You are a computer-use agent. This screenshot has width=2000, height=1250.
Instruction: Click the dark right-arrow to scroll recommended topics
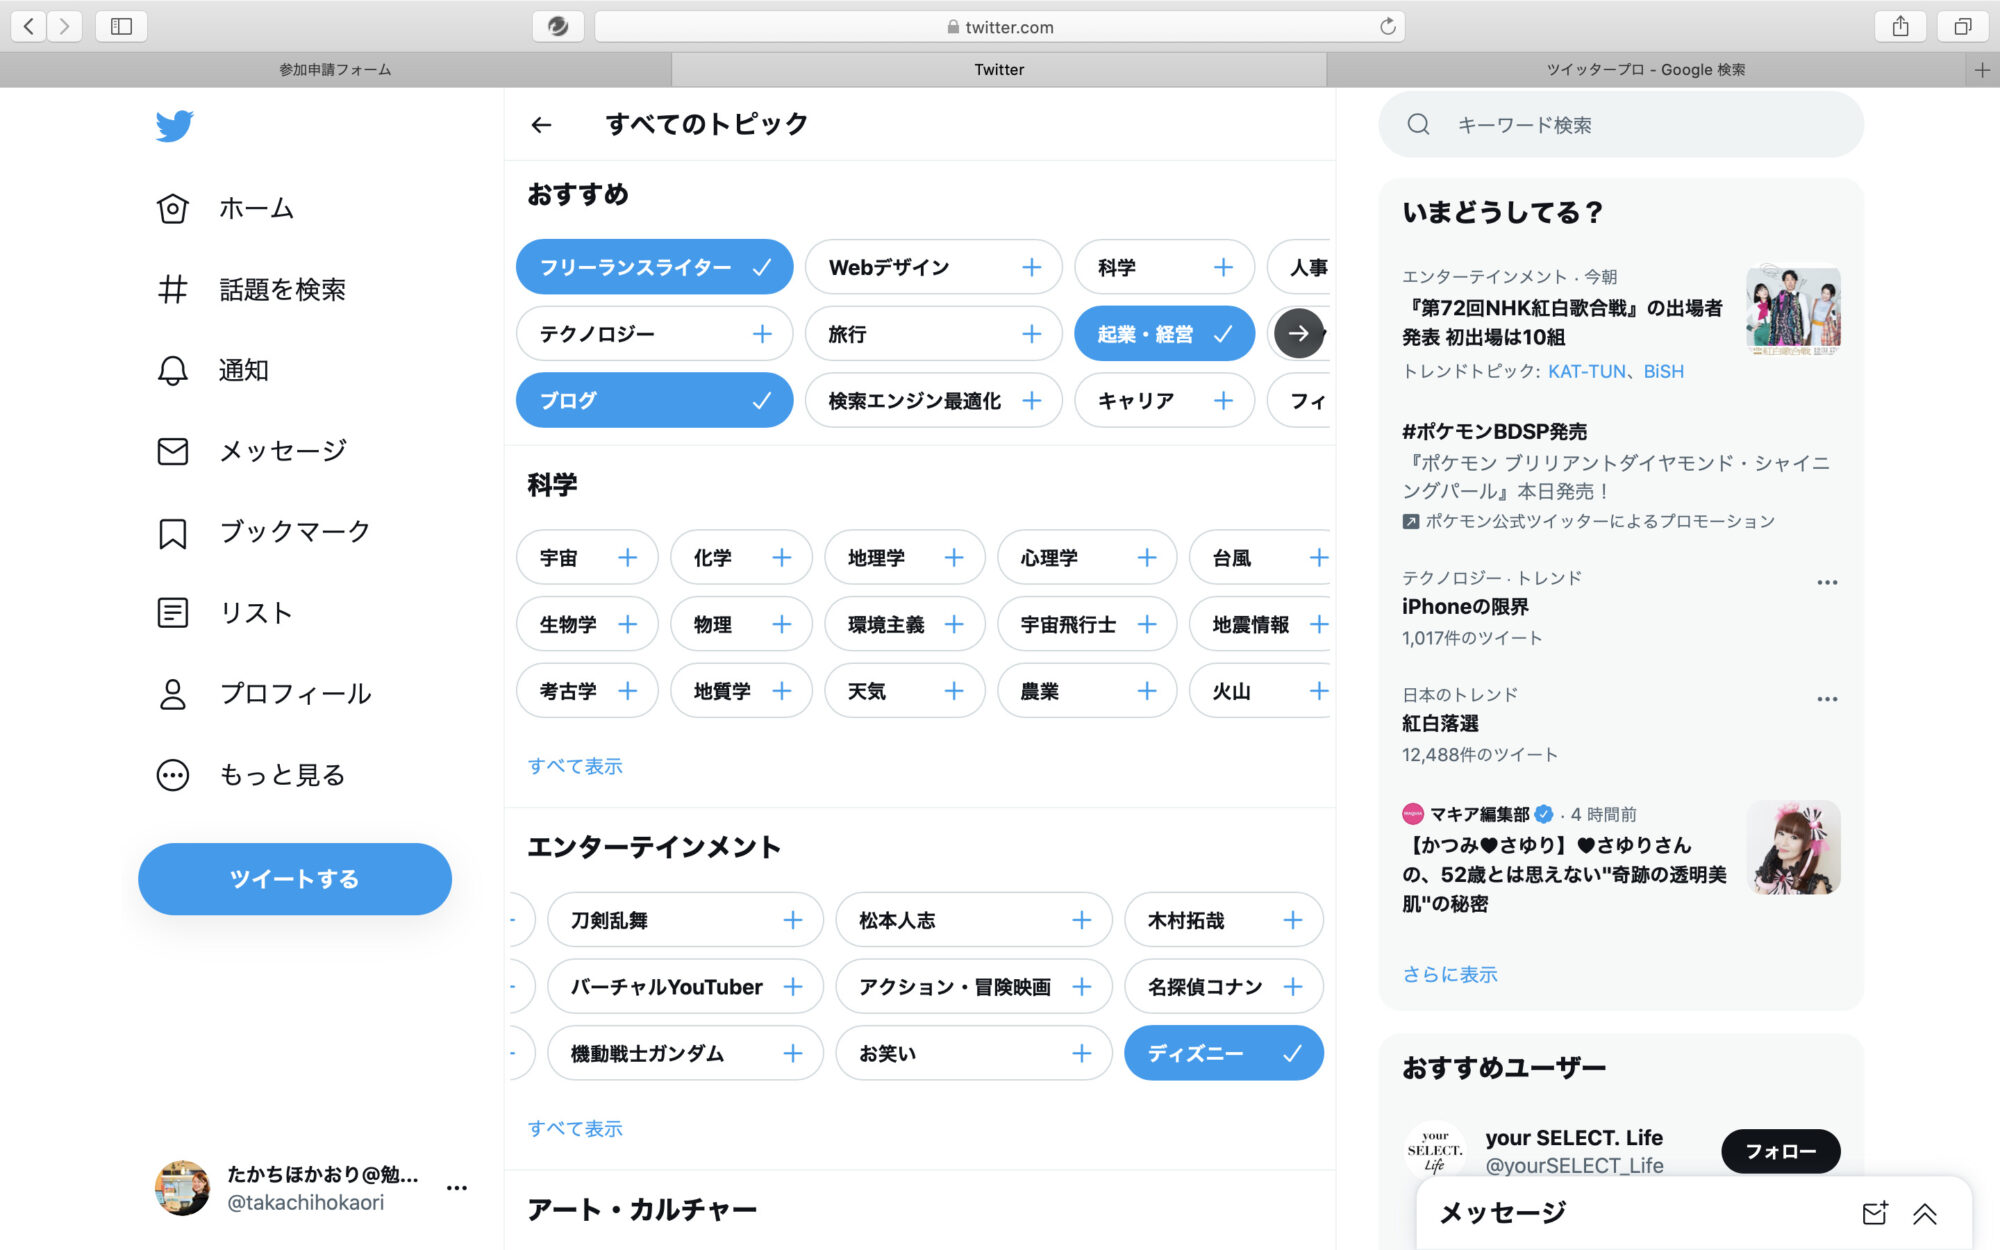(x=1298, y=333)
